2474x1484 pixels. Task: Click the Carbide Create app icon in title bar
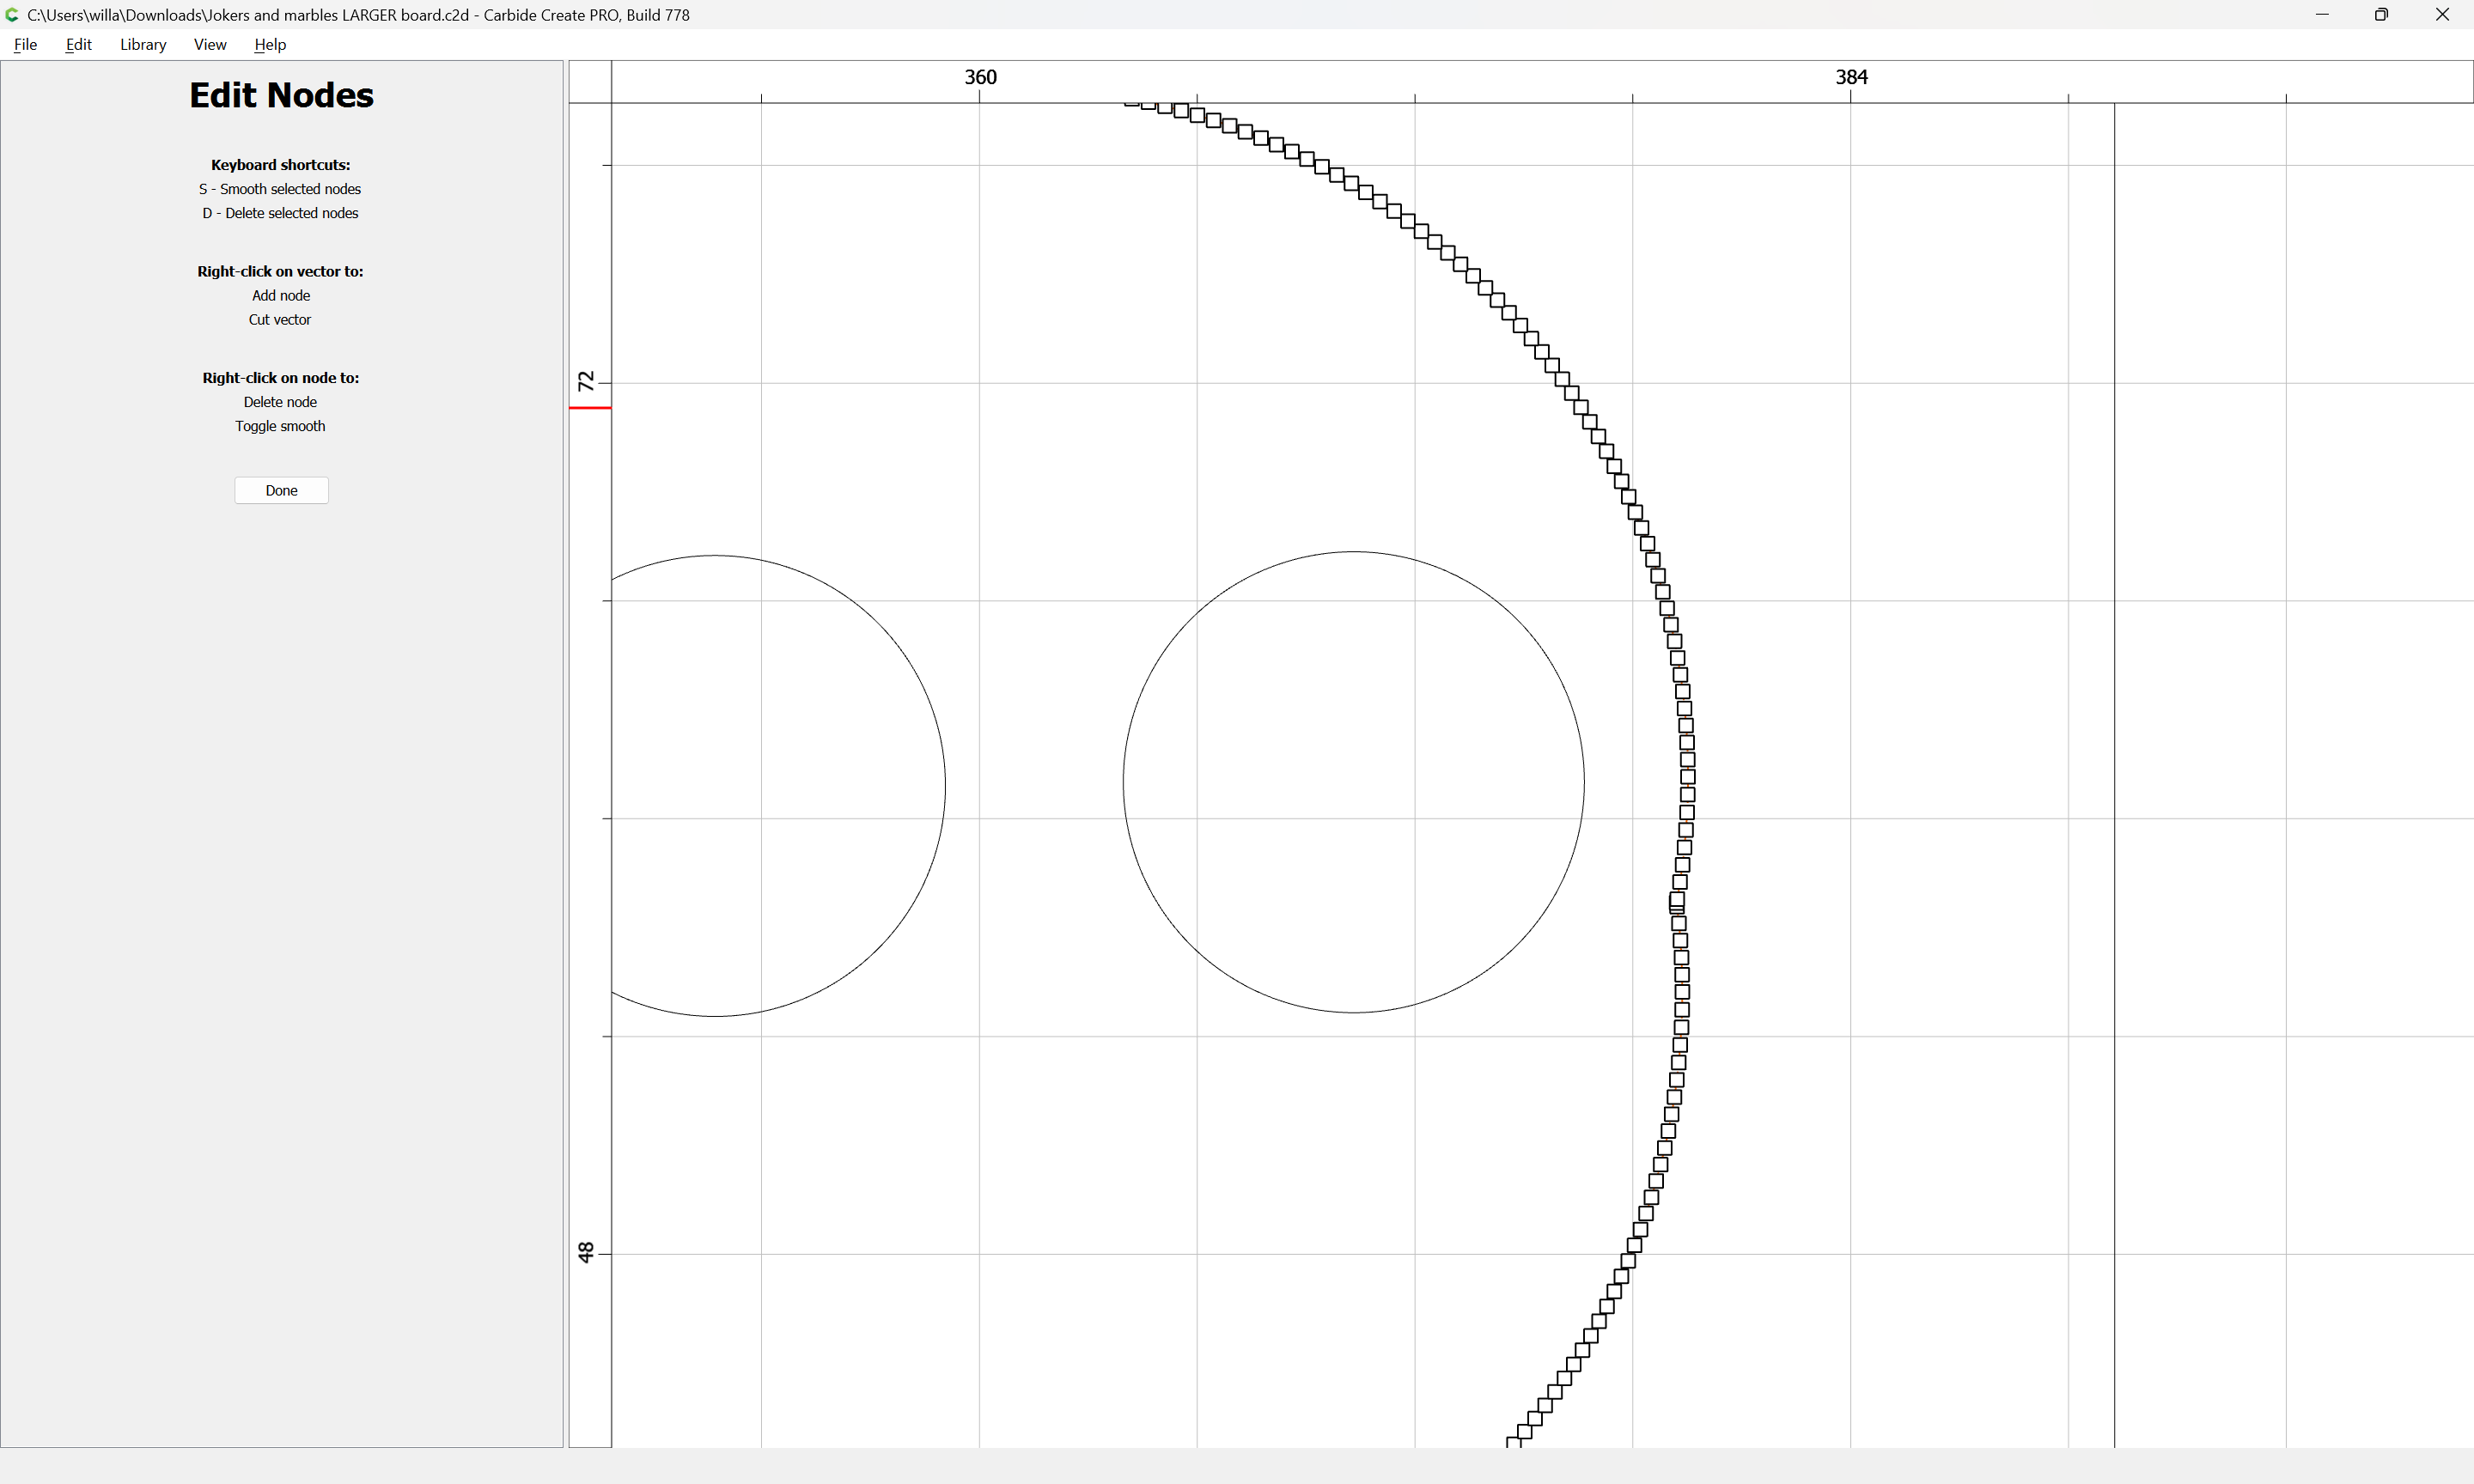[12, 15]
